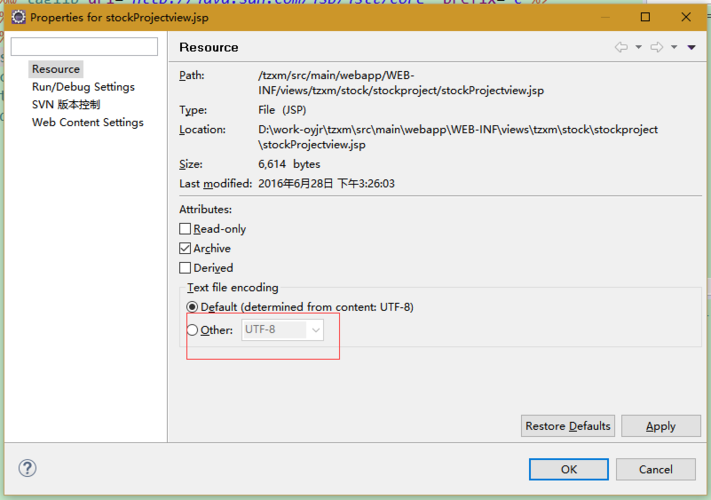
Task: Click the Eclipse icon in the title bar
Action: coord(19,18)
